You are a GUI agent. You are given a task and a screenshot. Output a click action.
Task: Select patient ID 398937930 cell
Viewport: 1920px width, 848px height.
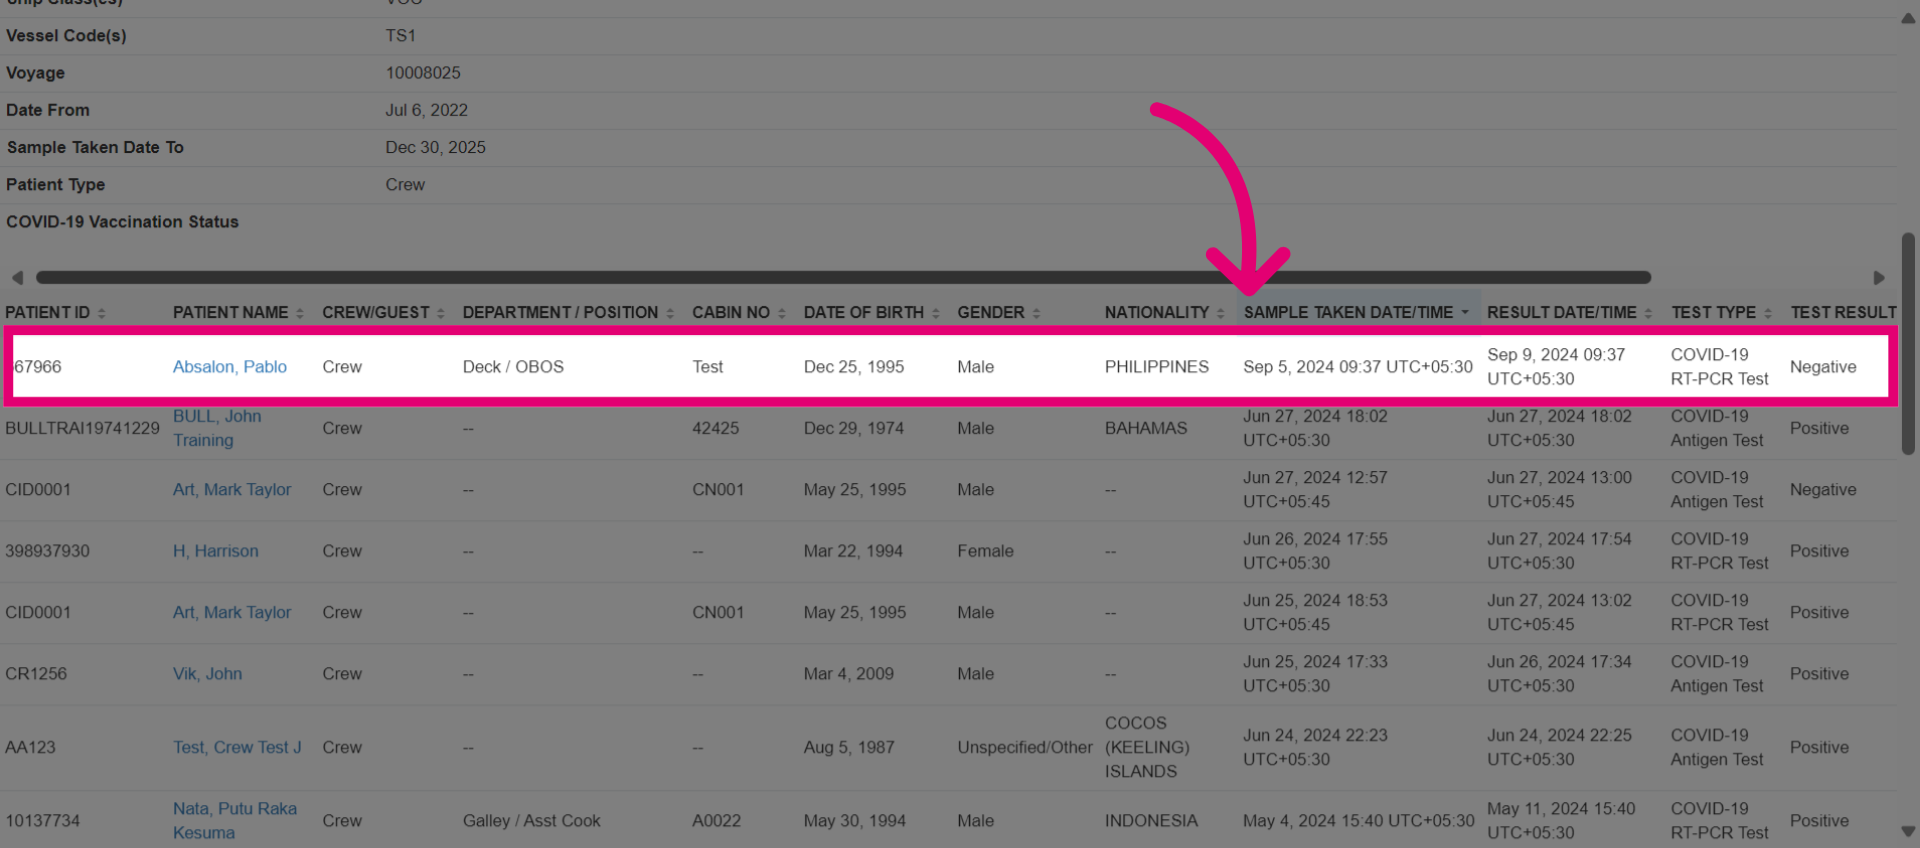[x=47, y=551]
